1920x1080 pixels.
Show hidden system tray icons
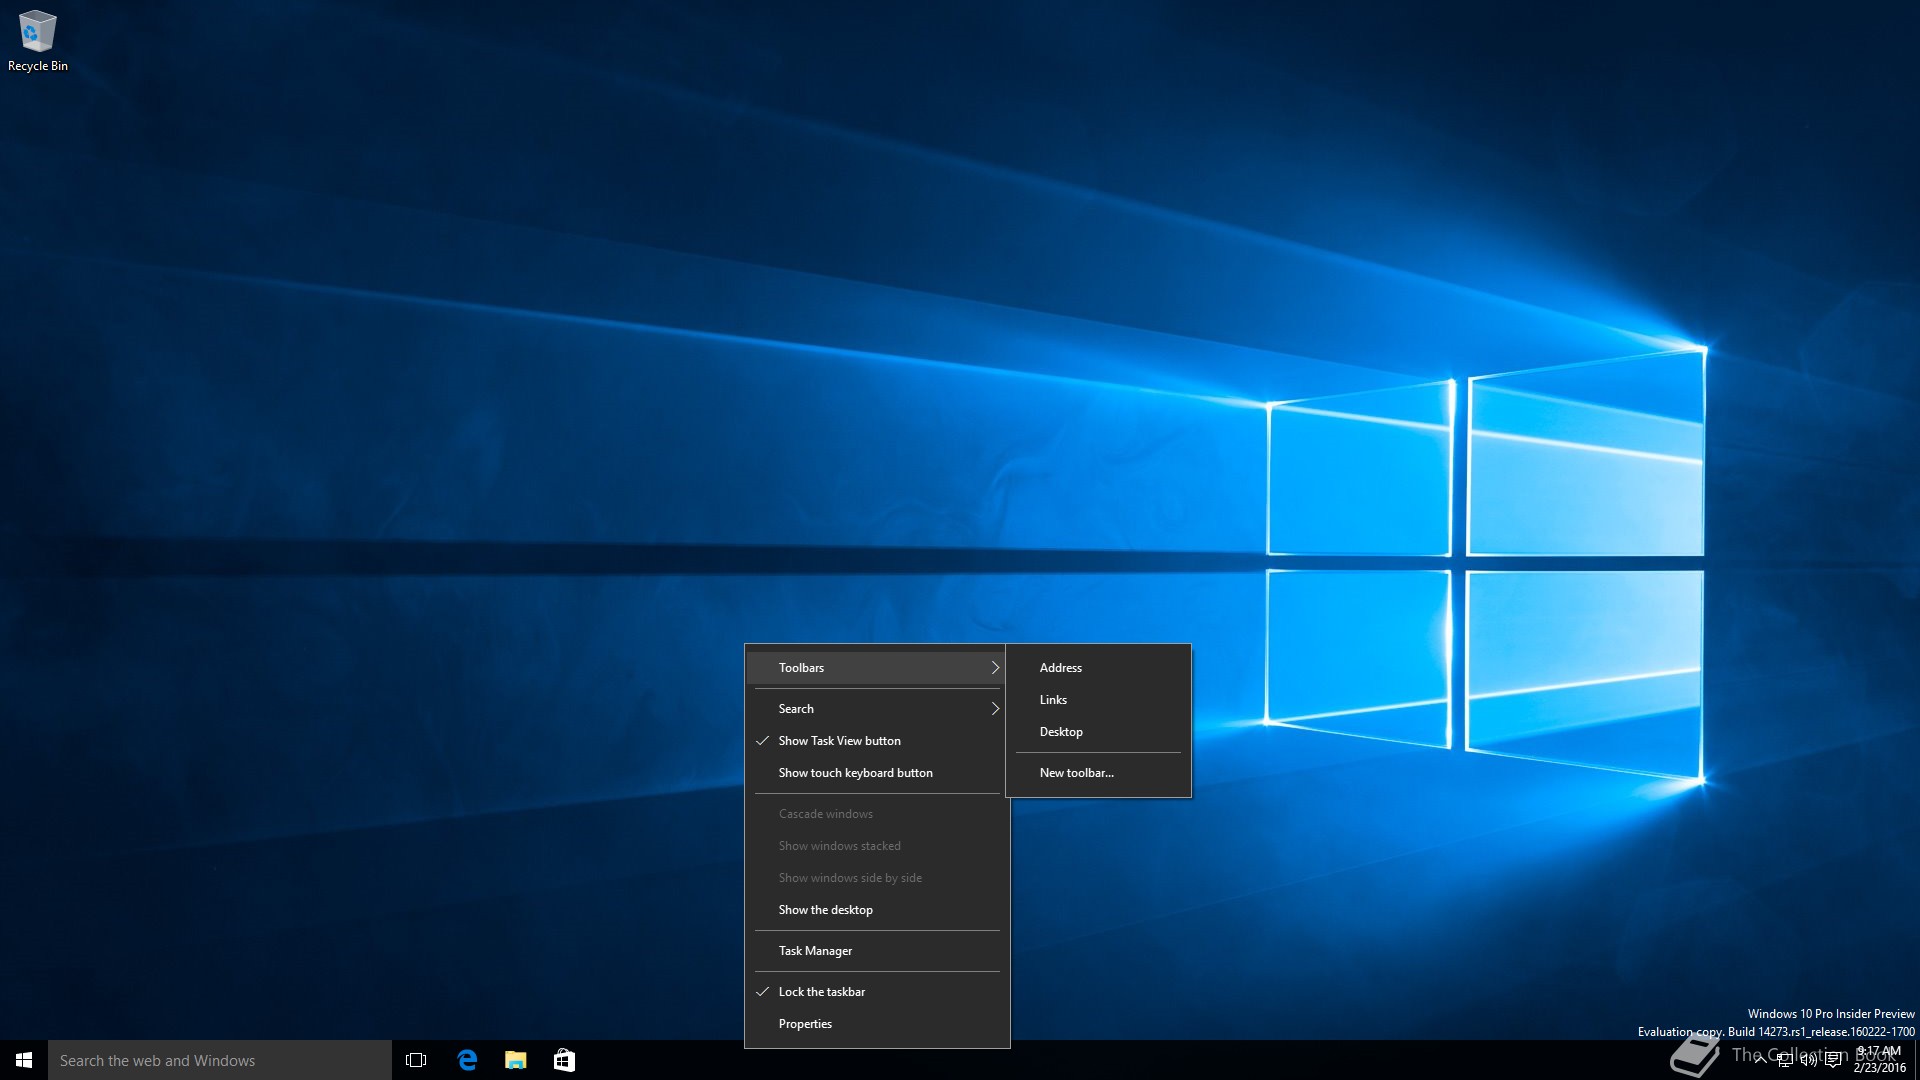tap(1760, 1060)
